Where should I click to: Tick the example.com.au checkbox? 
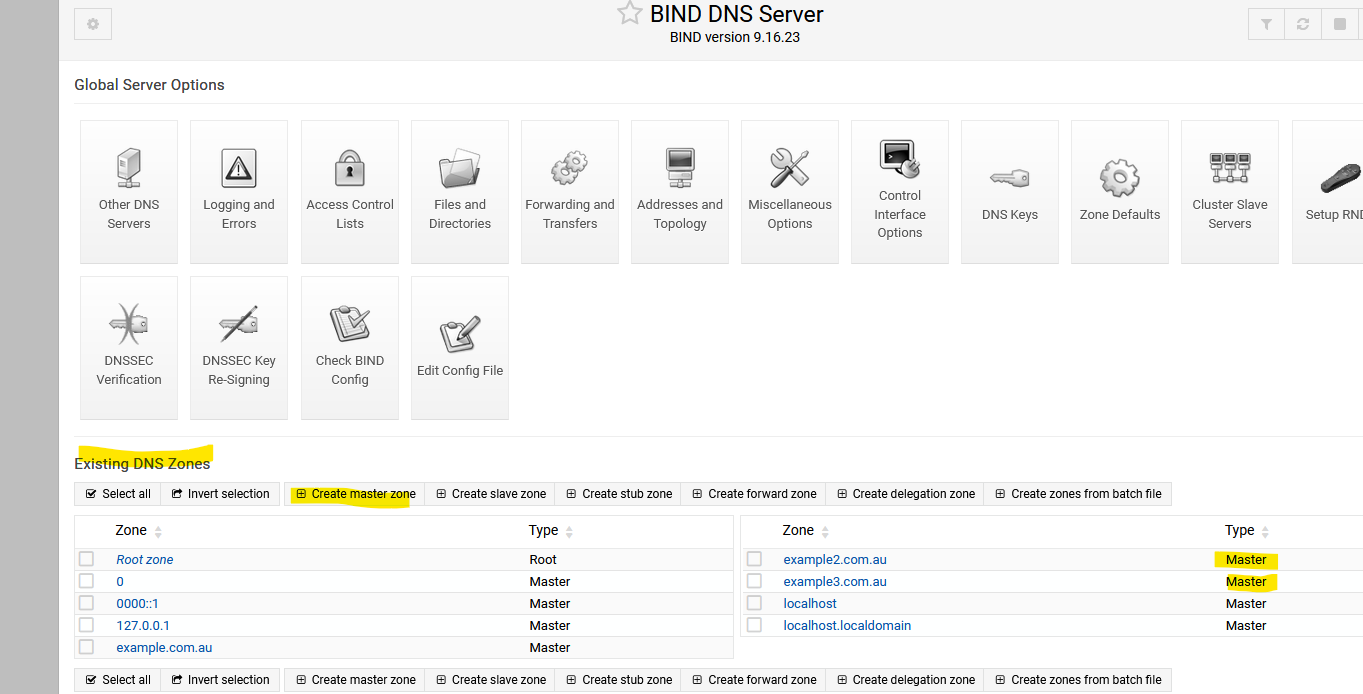point(87,647)
